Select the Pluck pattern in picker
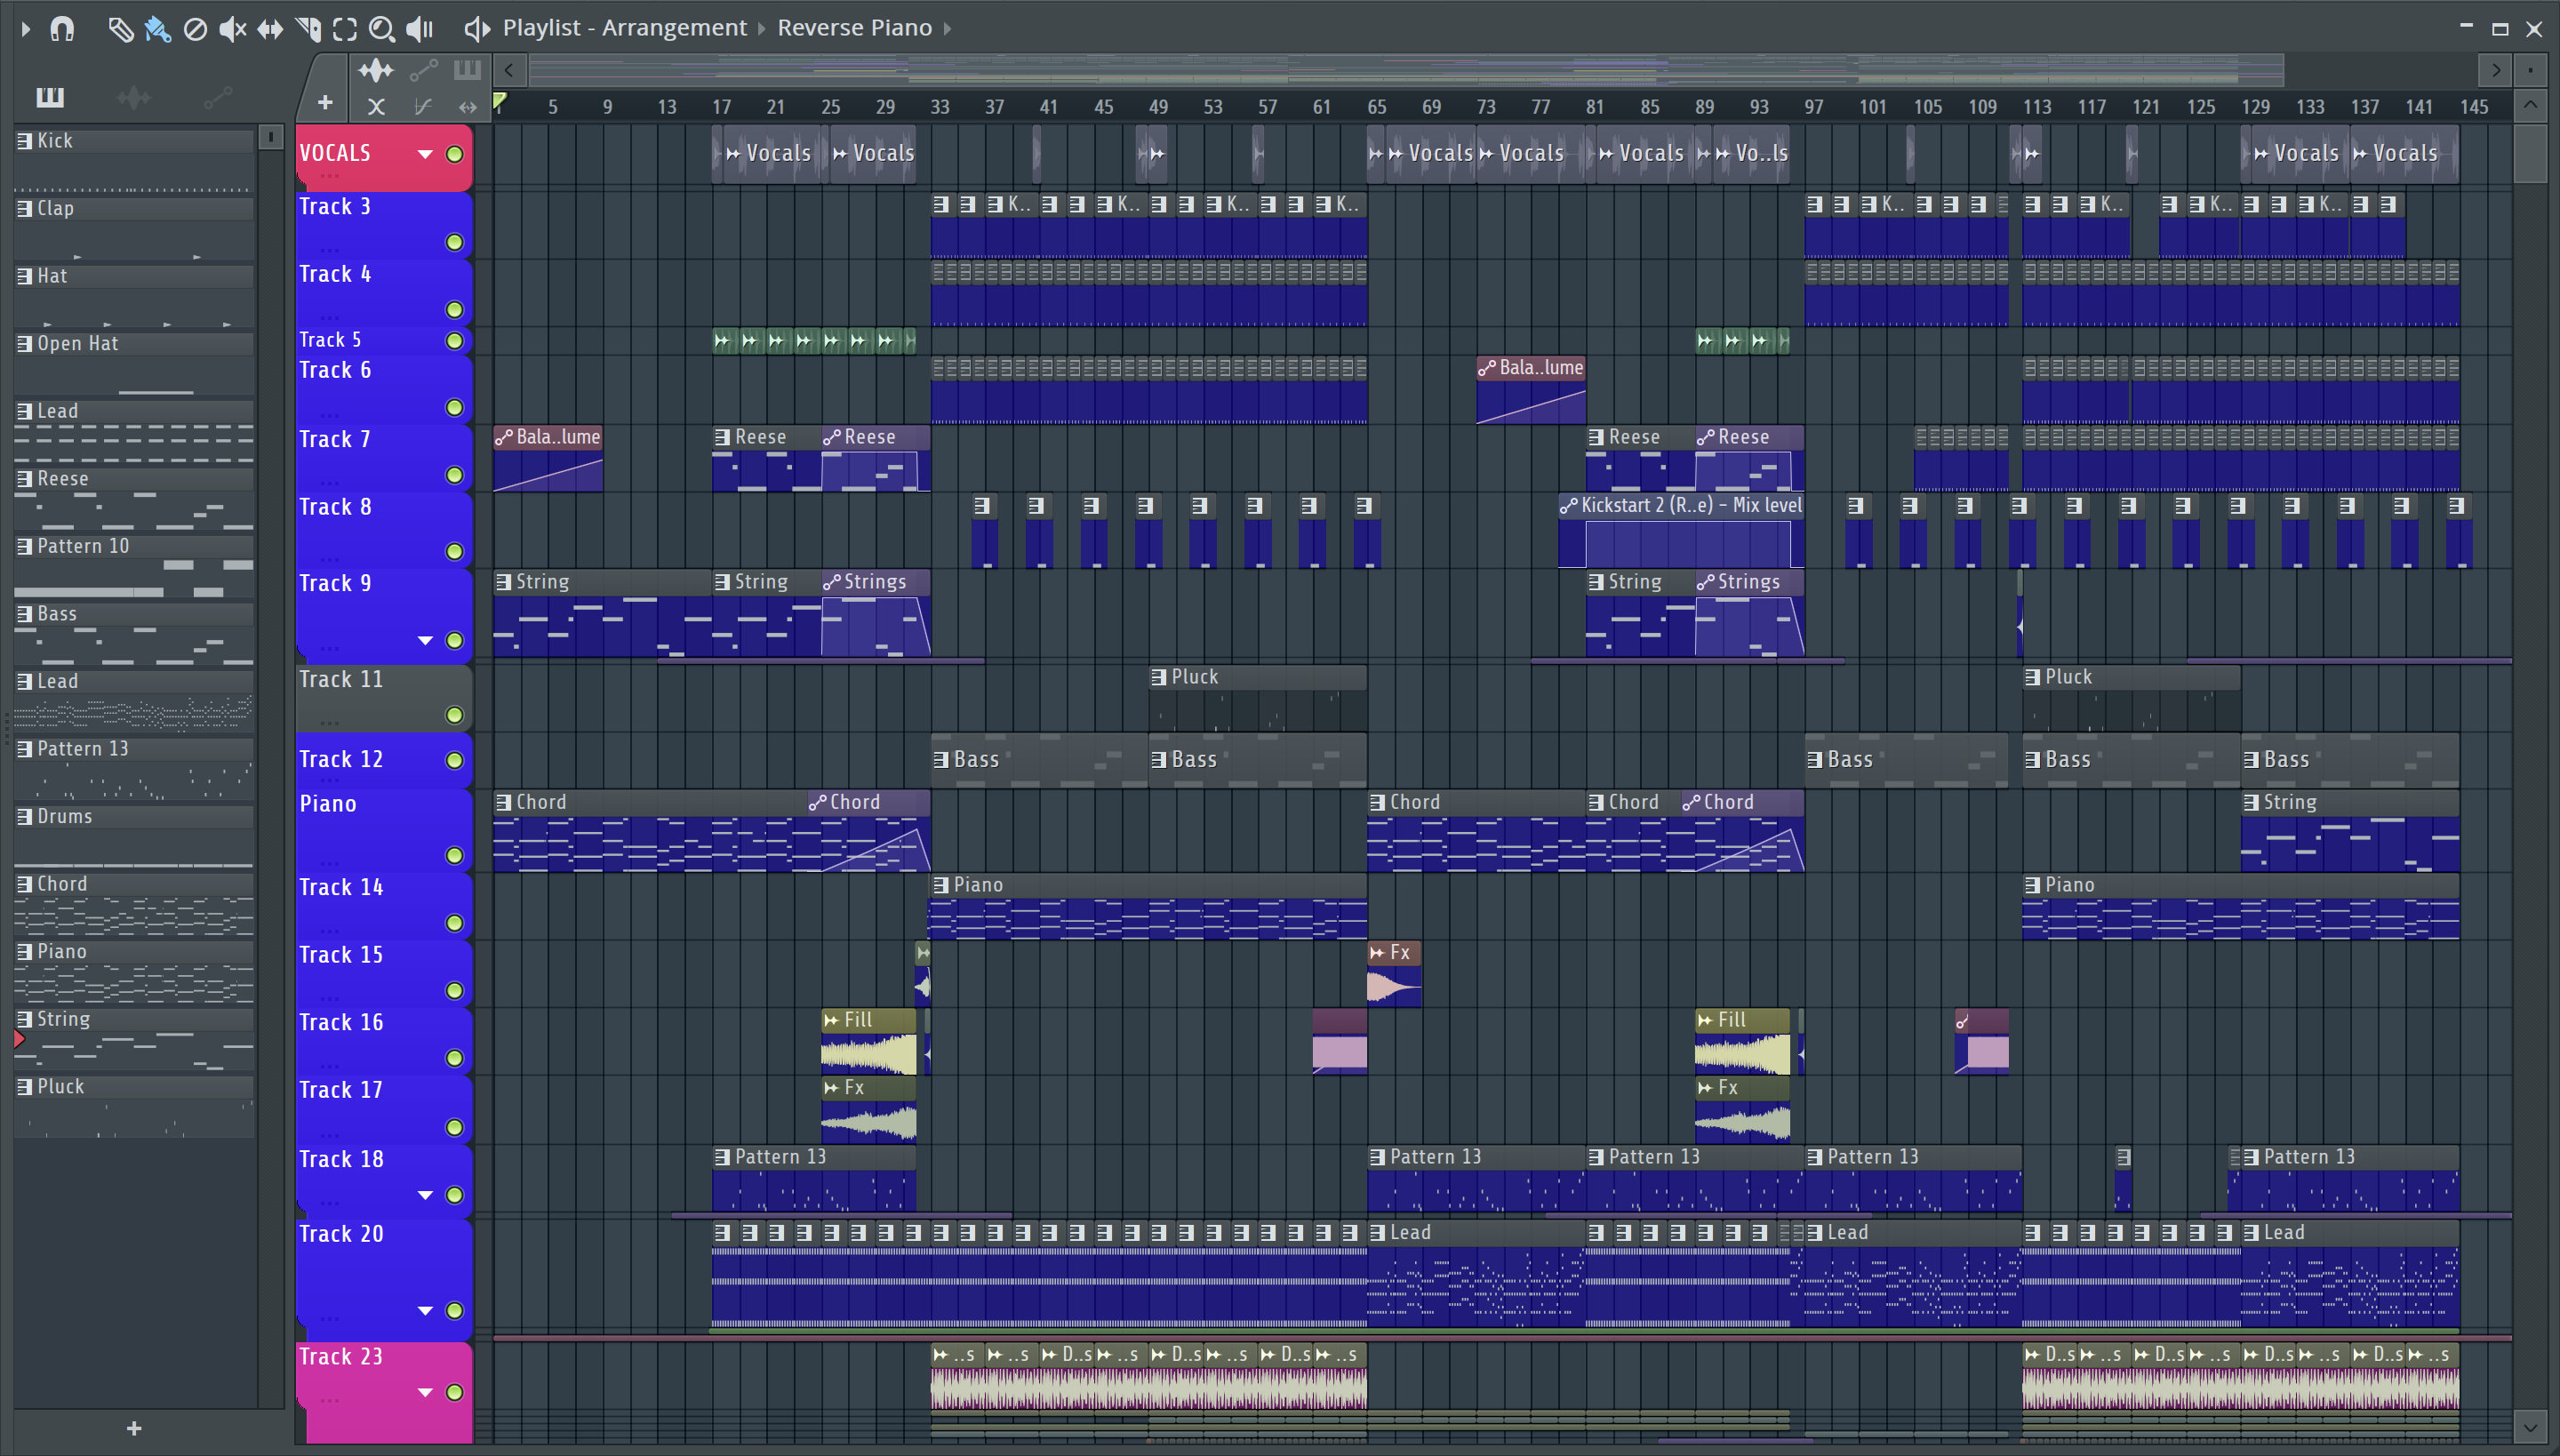Screen dimensions: 2560x1456 click(x=134, y=1105)
